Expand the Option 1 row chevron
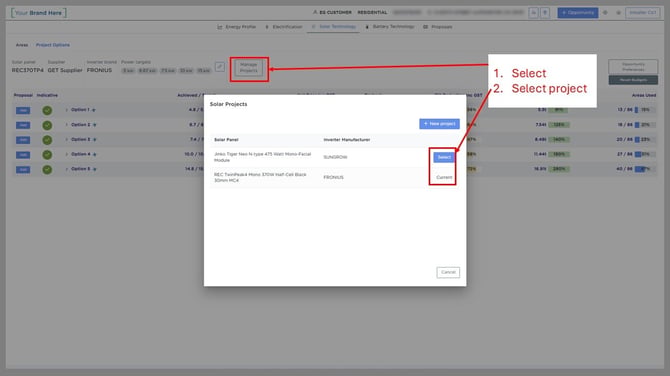 pyautogui.click(x=67, y=110)
